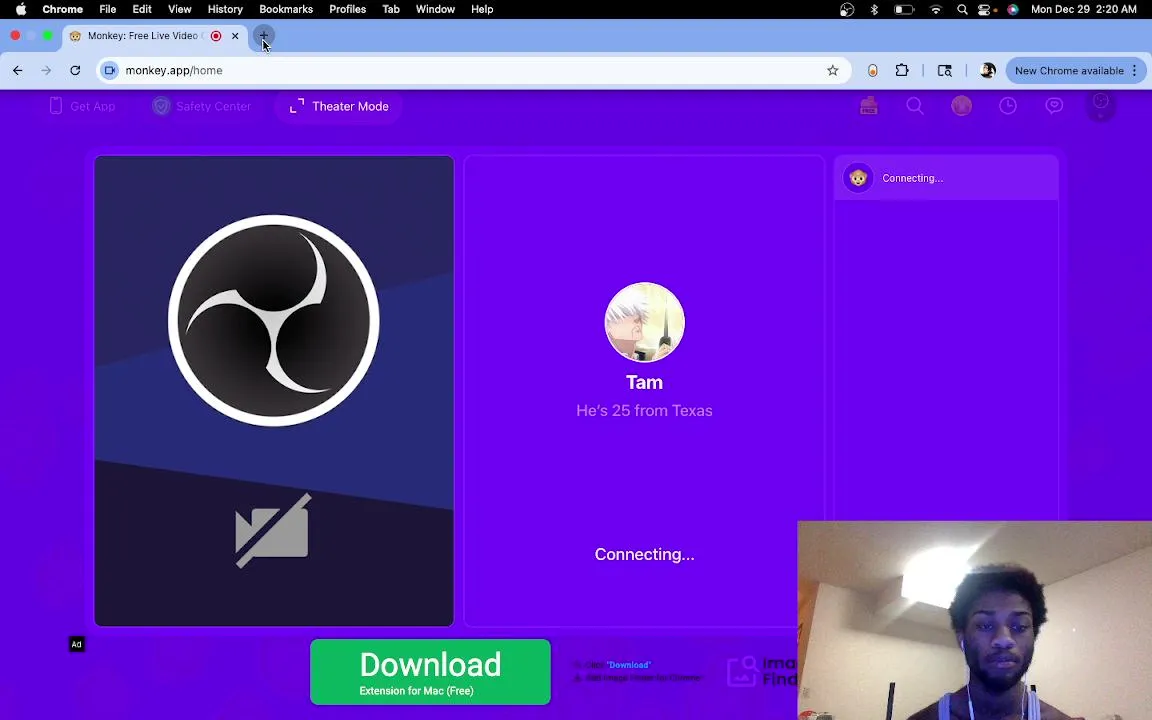Click the chat panel Connecting... label
1152x720 pixels.
coord(912,178)
